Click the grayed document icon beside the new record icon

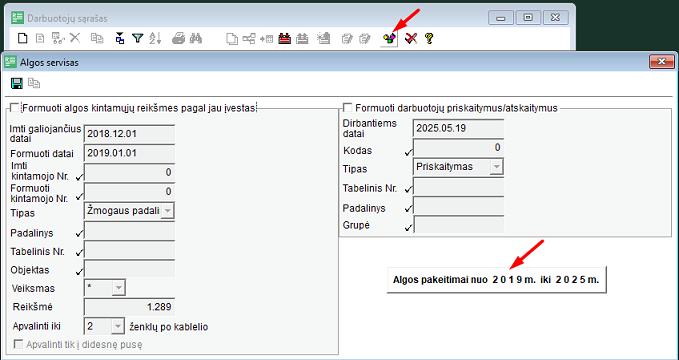[39, 39]
